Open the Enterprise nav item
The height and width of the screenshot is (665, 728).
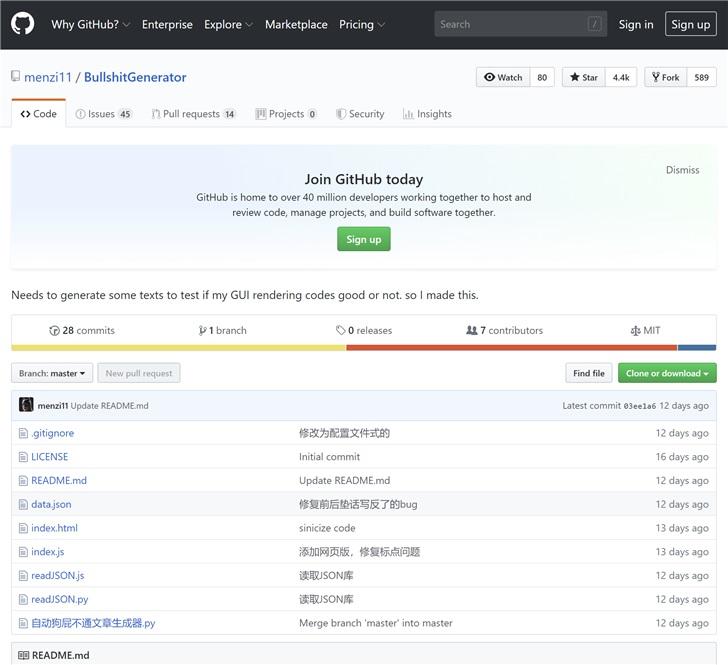click(x=167, y=25)
